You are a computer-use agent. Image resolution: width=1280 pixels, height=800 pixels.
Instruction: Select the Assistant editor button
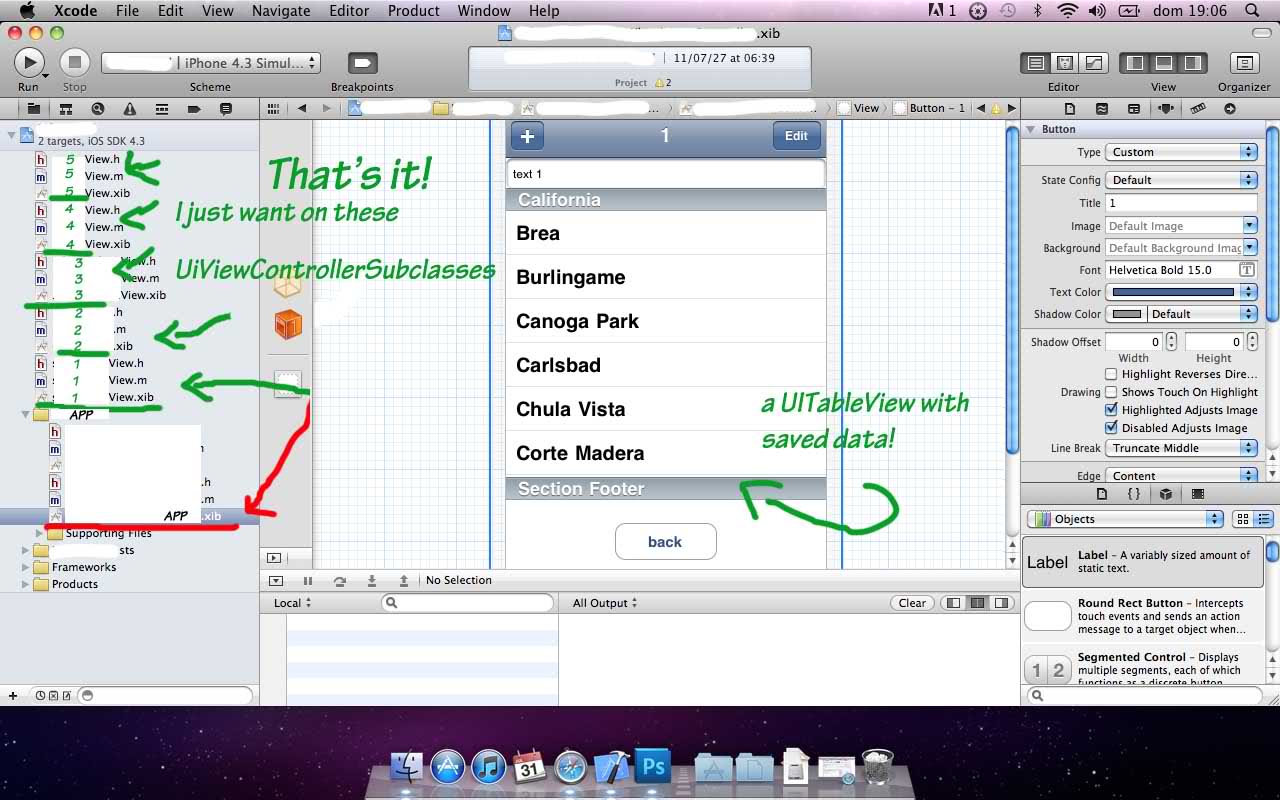[x=1064, y=63]
